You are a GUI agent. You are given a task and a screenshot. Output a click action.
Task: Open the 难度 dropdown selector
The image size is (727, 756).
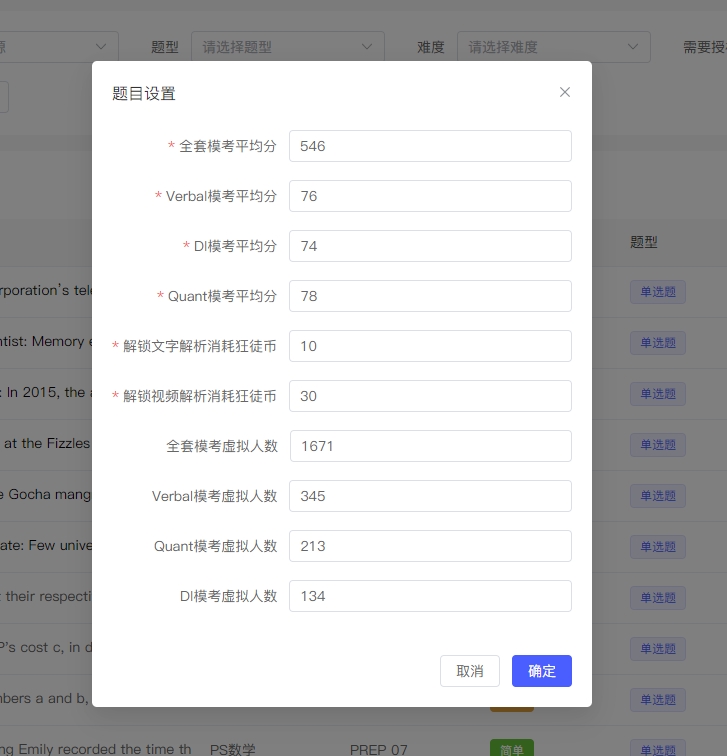point(553,47)
